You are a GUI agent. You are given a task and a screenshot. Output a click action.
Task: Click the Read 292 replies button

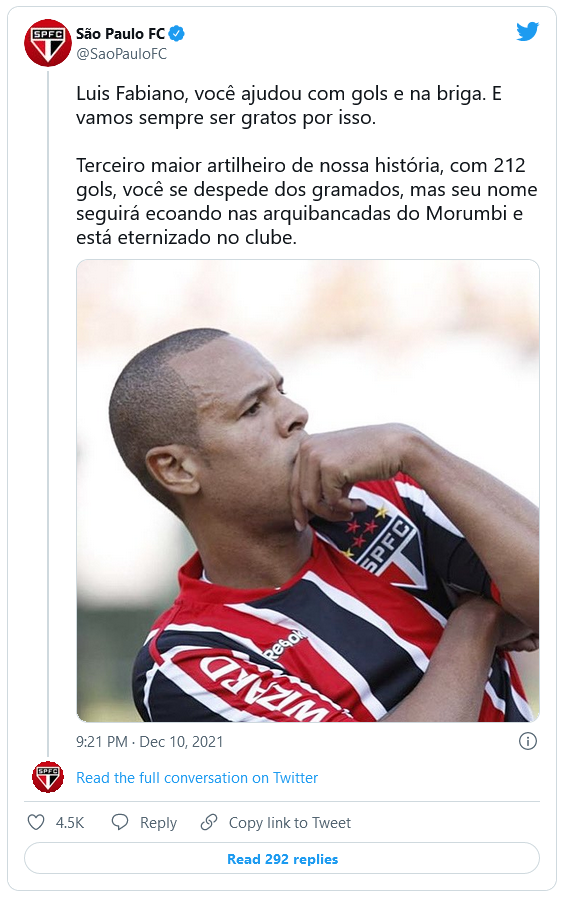281,858
